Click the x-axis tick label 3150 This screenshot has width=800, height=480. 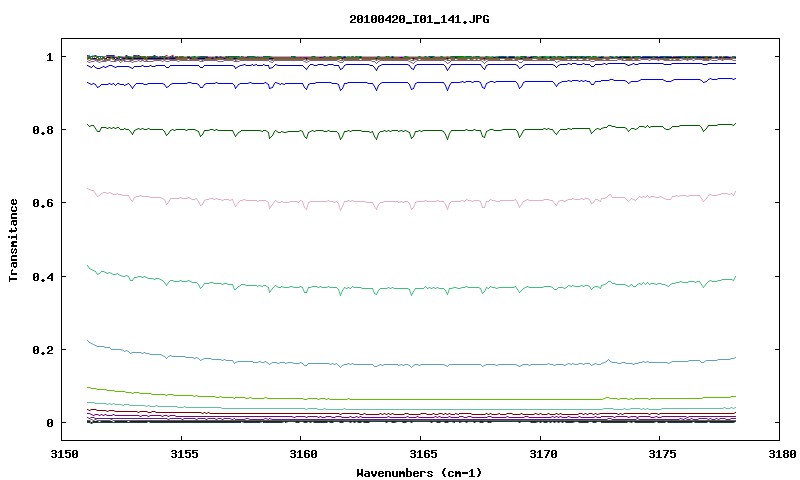[x=65, y=454]
